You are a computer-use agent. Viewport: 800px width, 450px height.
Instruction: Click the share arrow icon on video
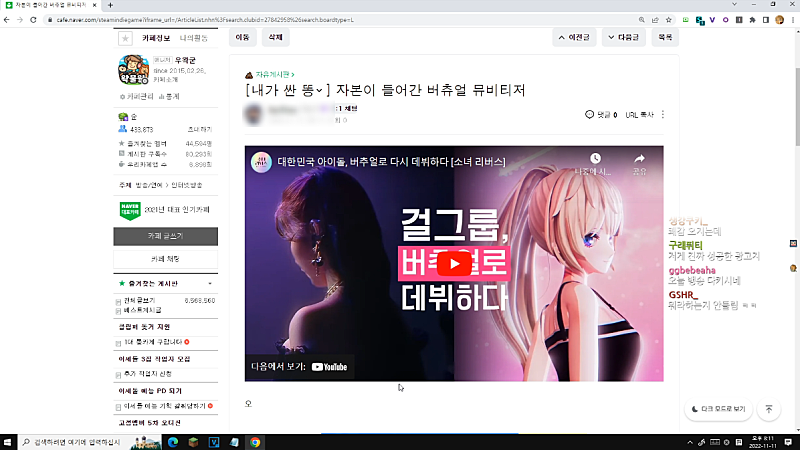click(x=639, y=158)
